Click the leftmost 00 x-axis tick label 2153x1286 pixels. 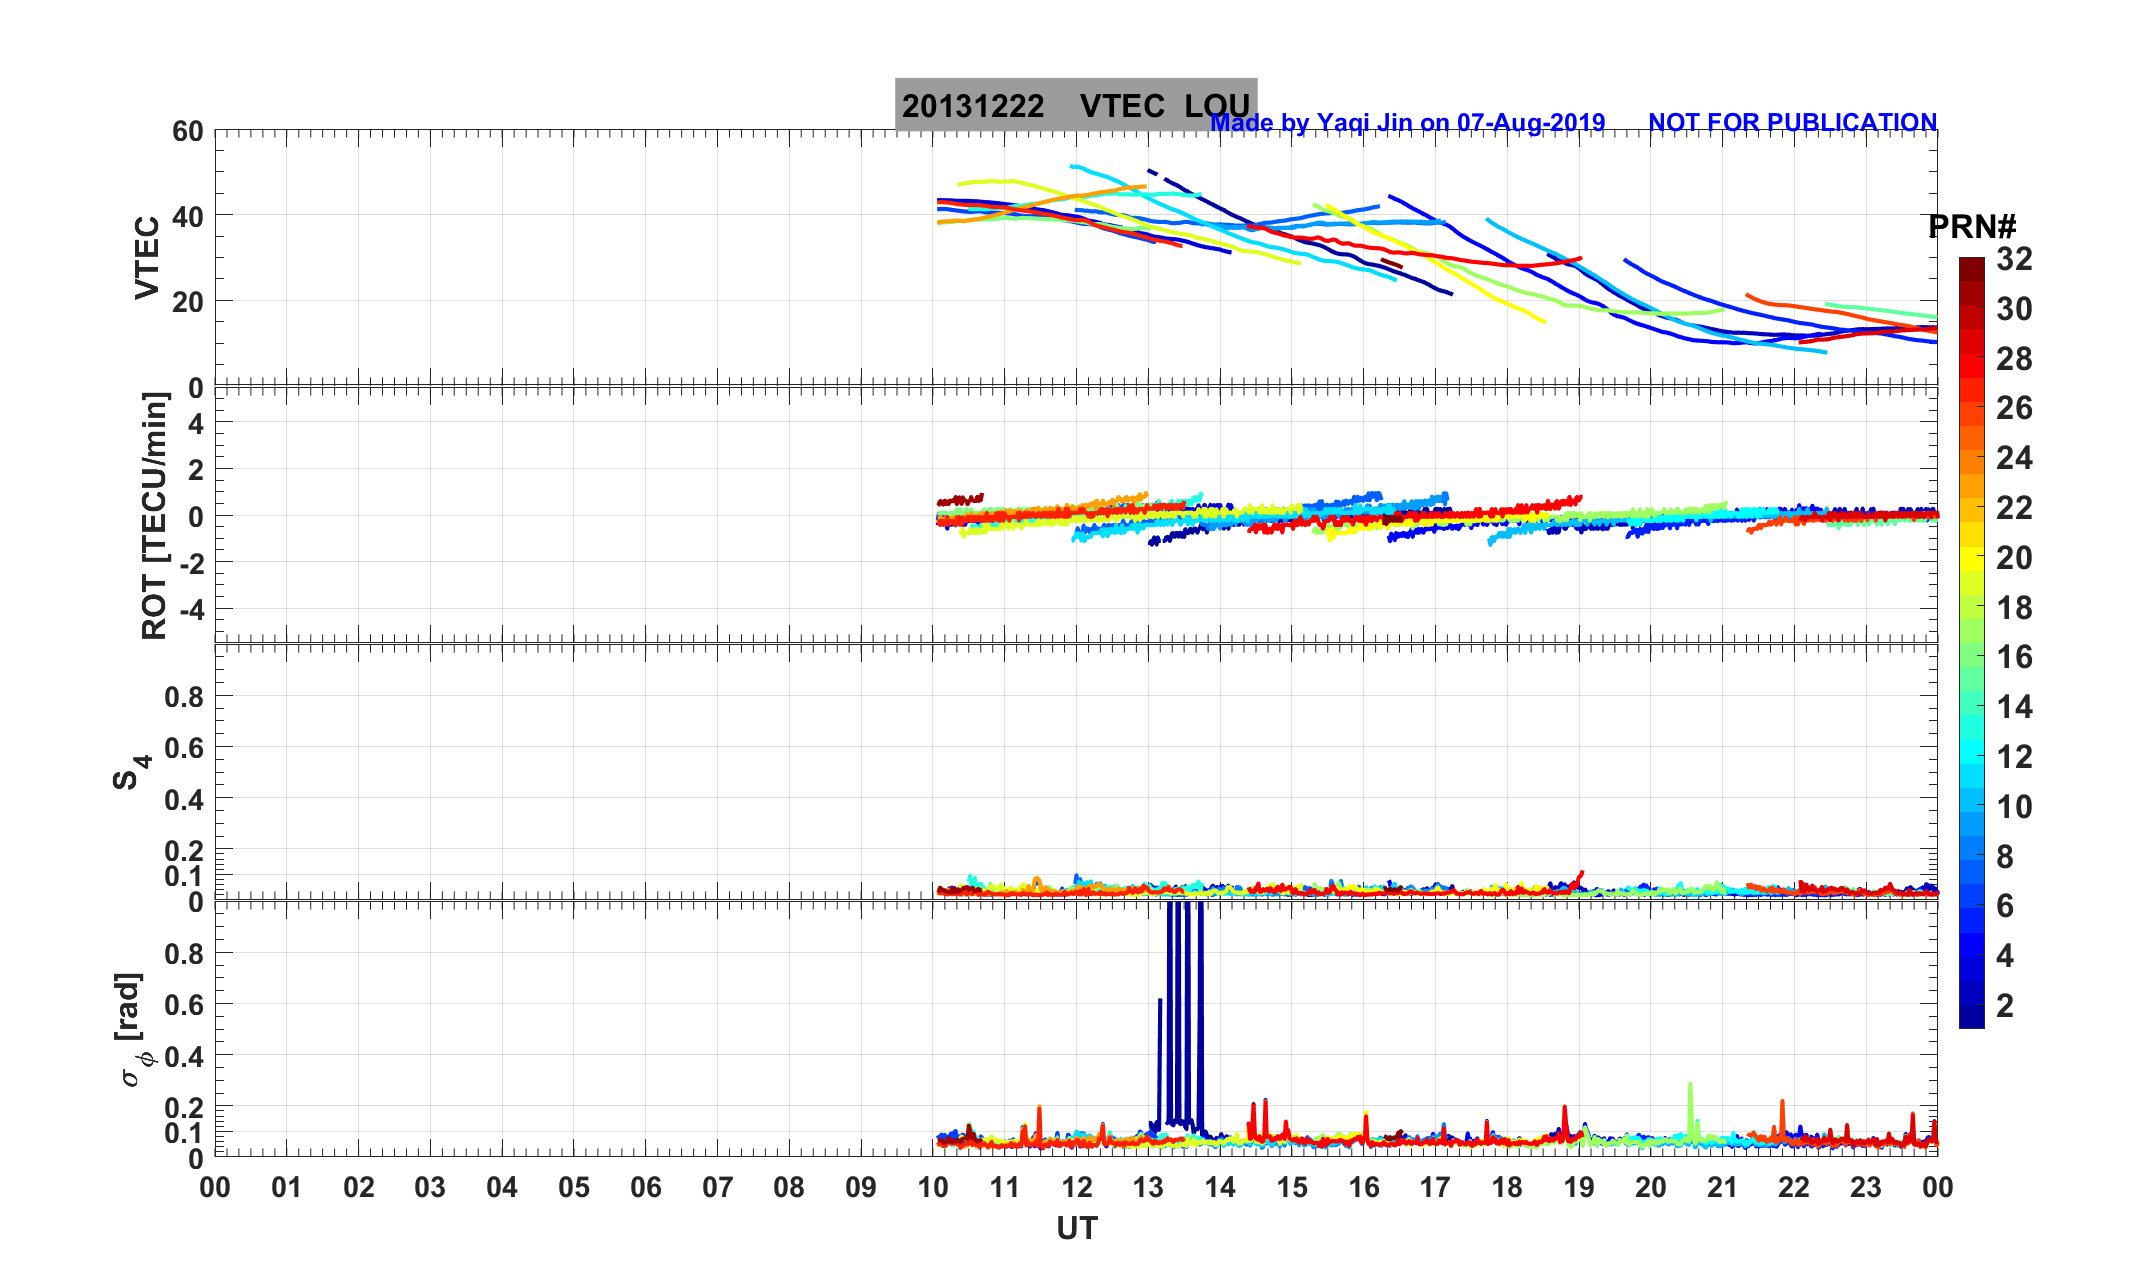pos(215,1188)
